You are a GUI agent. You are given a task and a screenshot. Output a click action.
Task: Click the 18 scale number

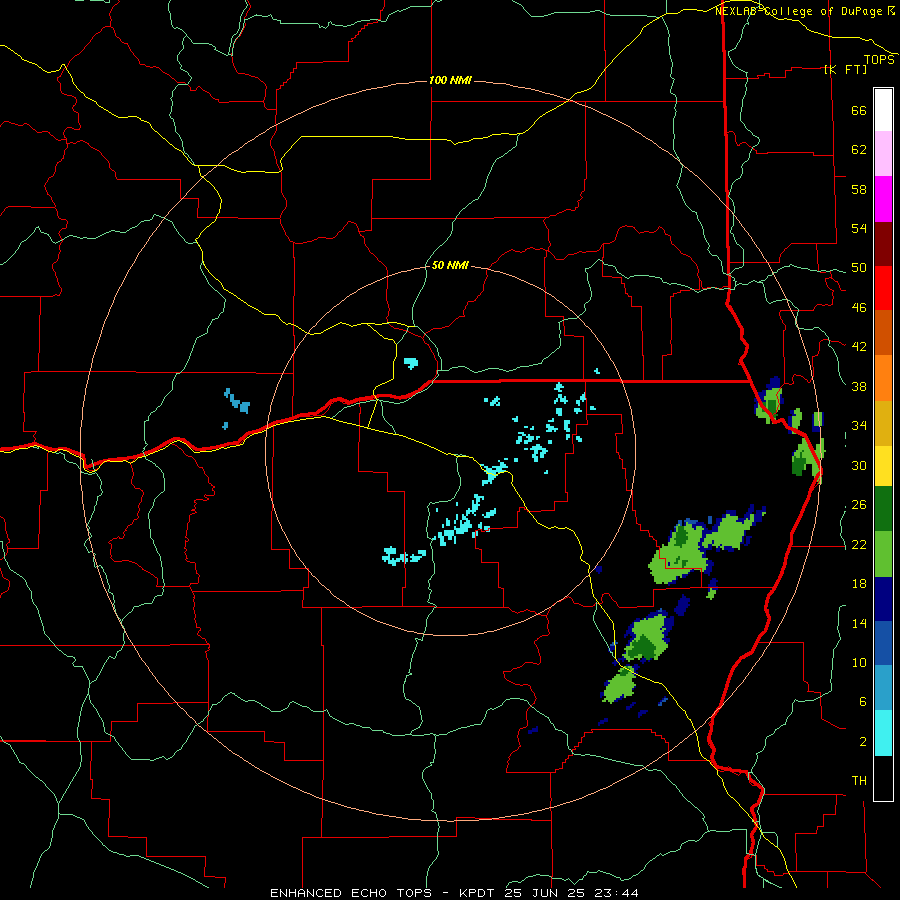coord(859,584)
